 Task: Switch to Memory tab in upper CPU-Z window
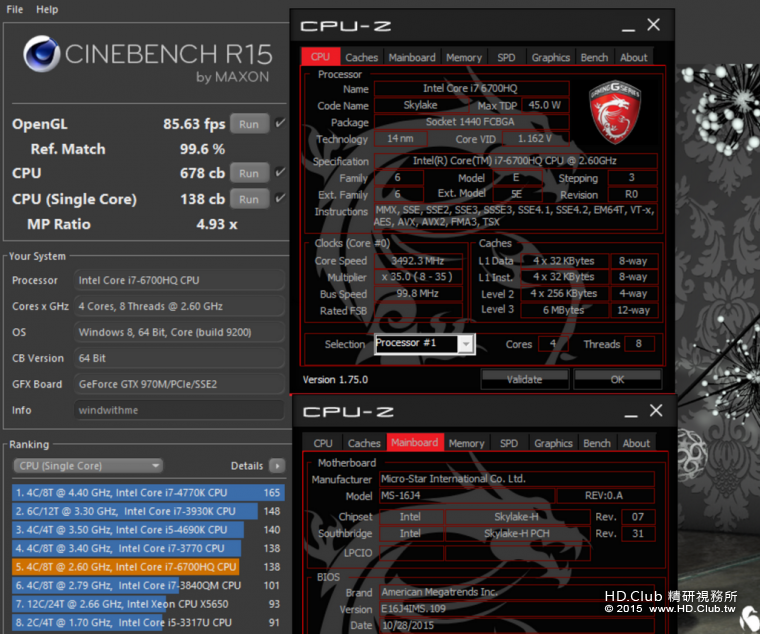464,57
